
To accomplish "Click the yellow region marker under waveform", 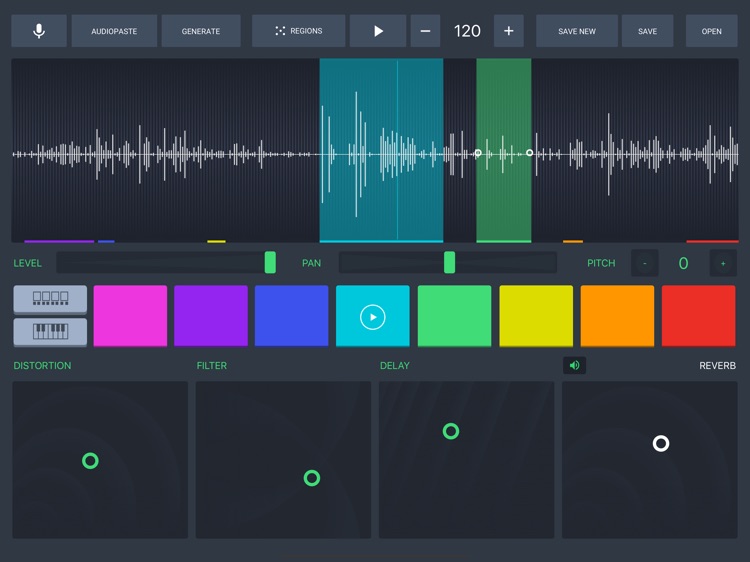I will [x=216, y=242].
